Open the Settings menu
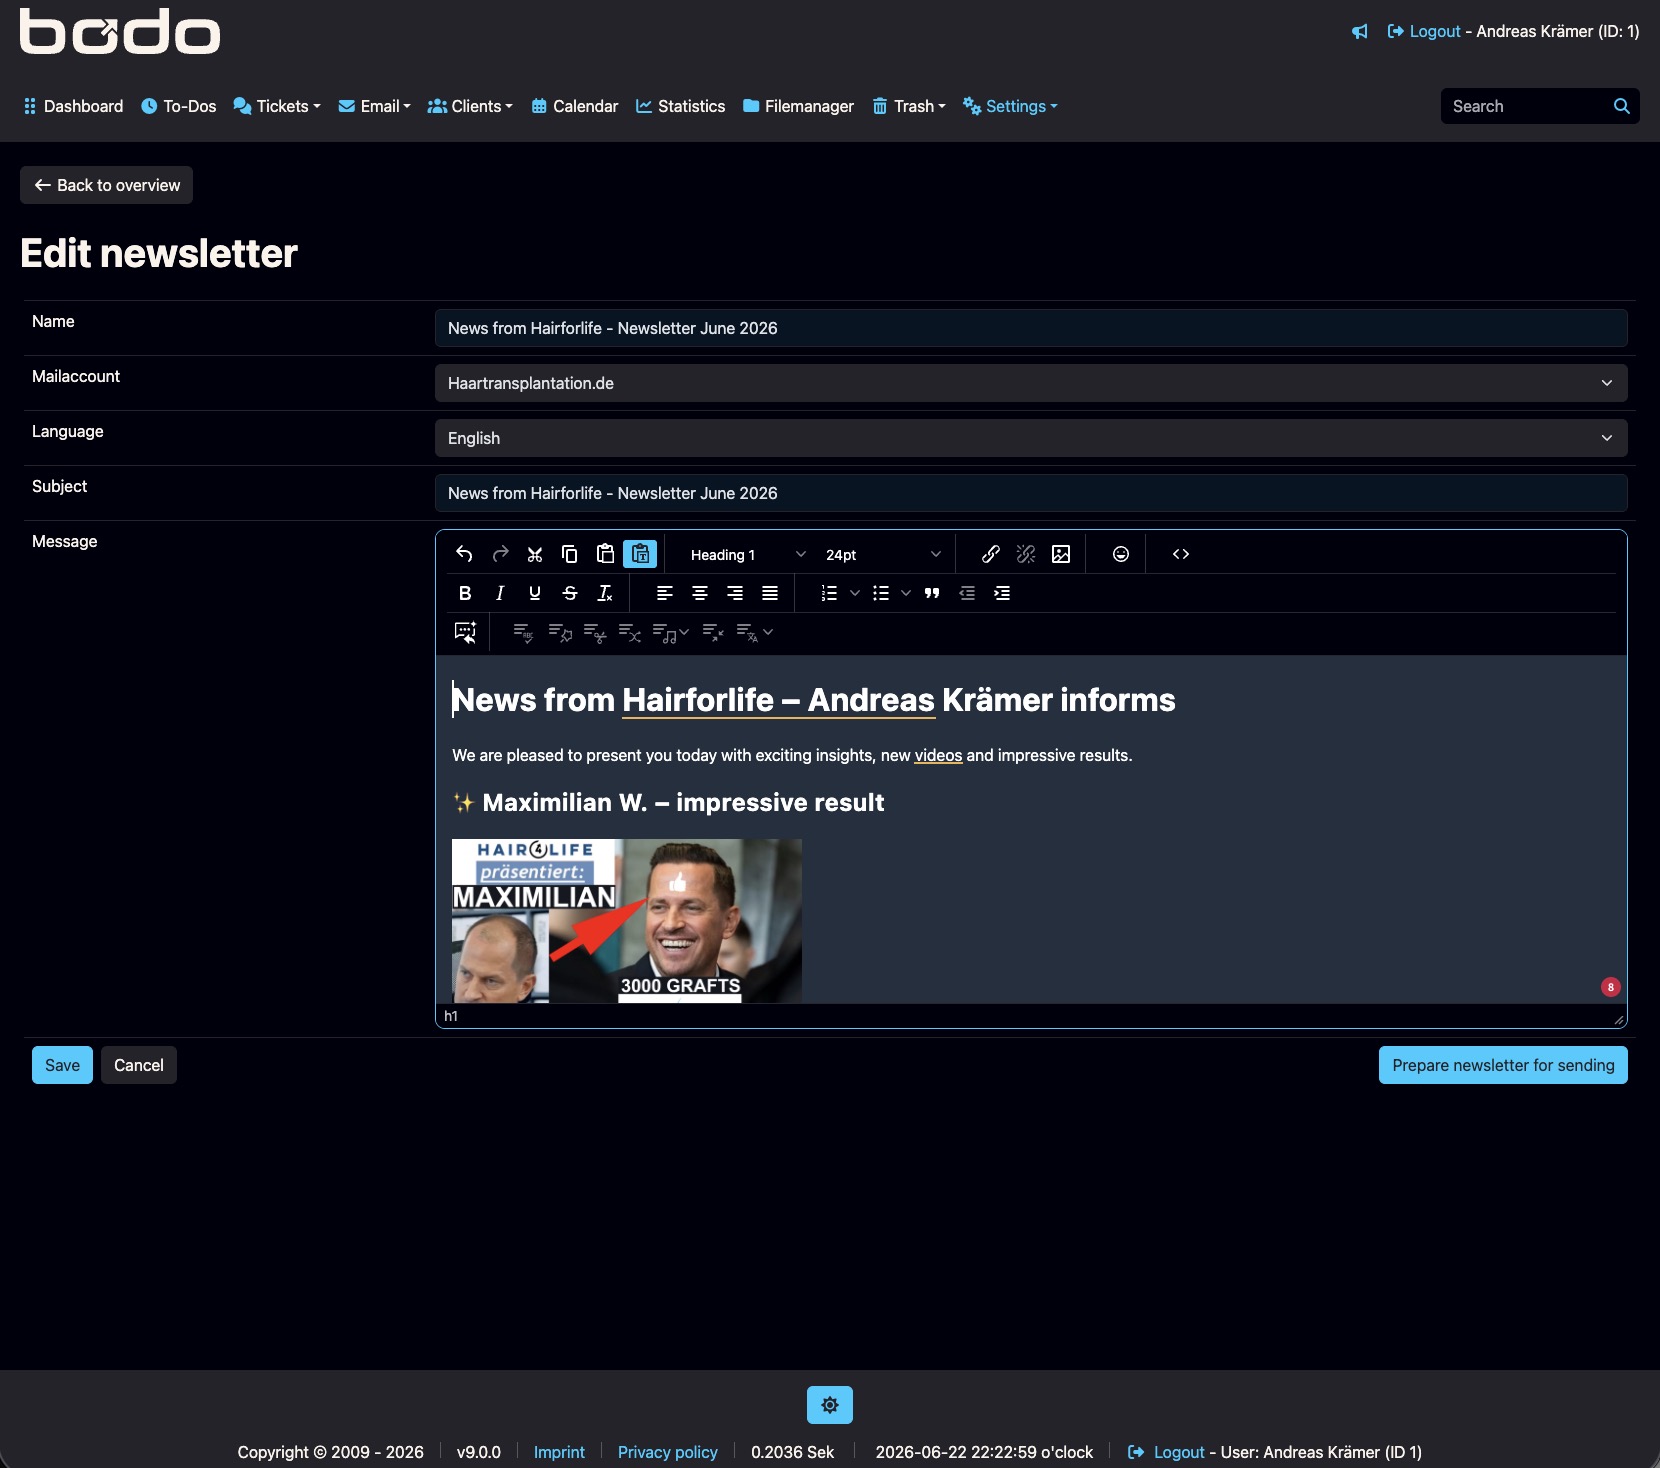The height and width of the screenshot is (1468, 1660). pos(1010,106)
